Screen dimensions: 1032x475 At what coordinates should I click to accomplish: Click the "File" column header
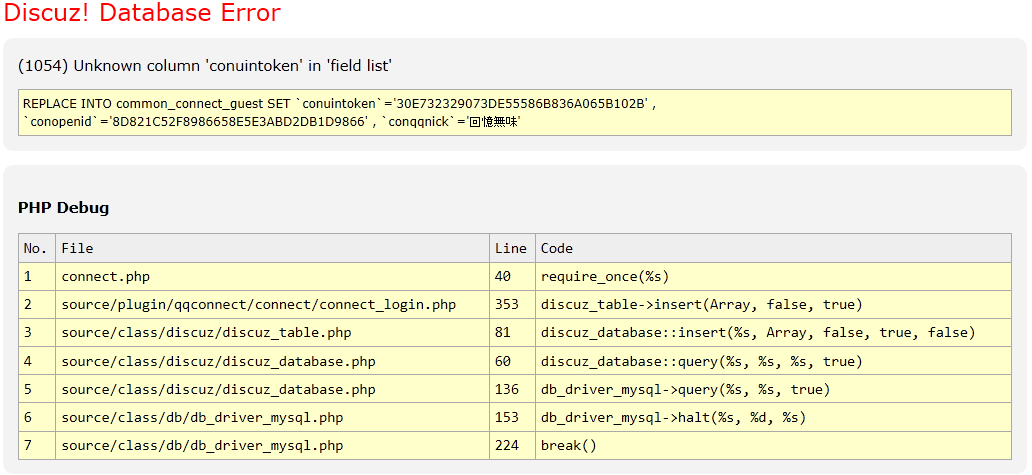(x=78, y=248)
